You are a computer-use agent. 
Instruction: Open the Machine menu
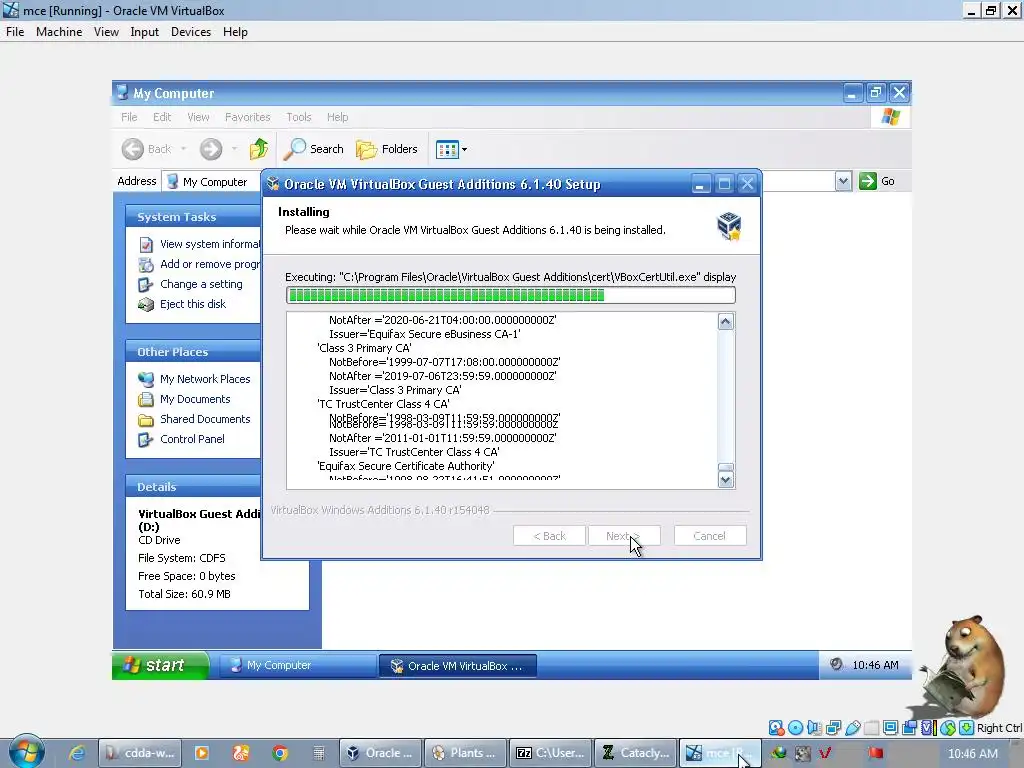(59, 32)
